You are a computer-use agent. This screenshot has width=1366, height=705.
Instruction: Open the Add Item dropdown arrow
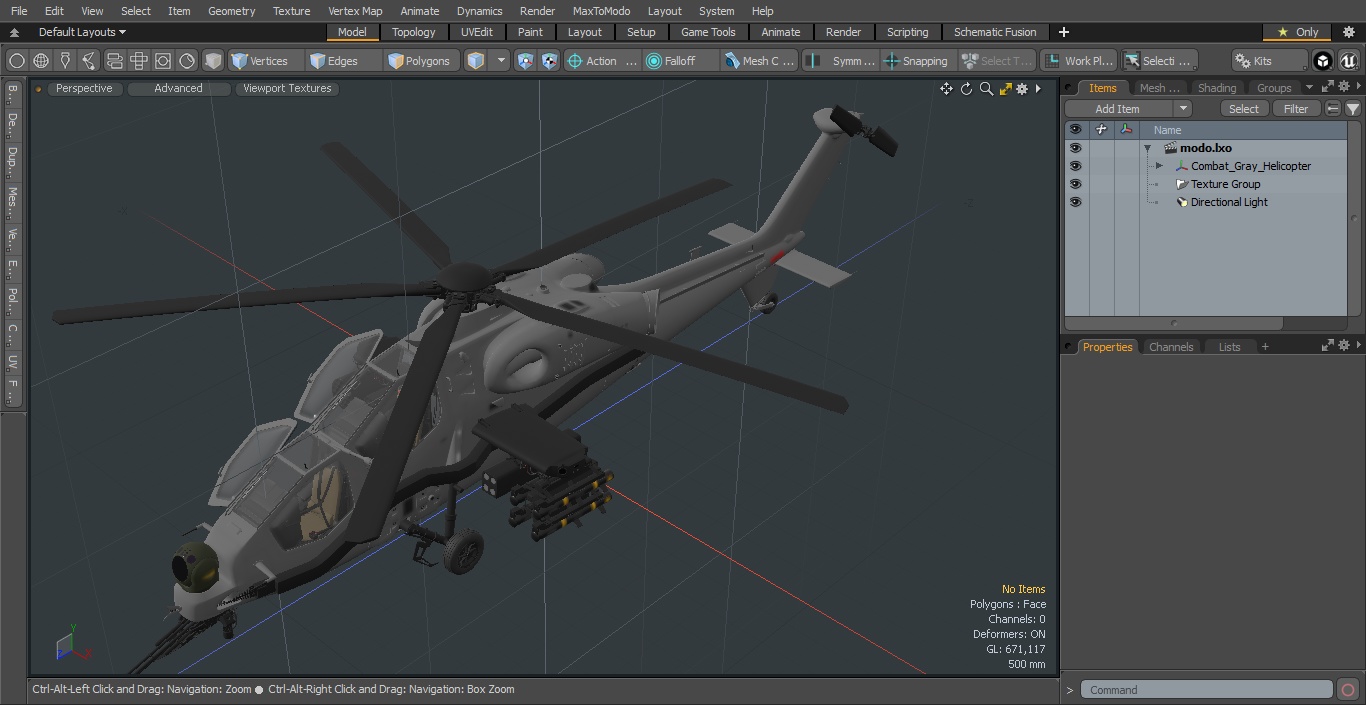[1183, 109]
